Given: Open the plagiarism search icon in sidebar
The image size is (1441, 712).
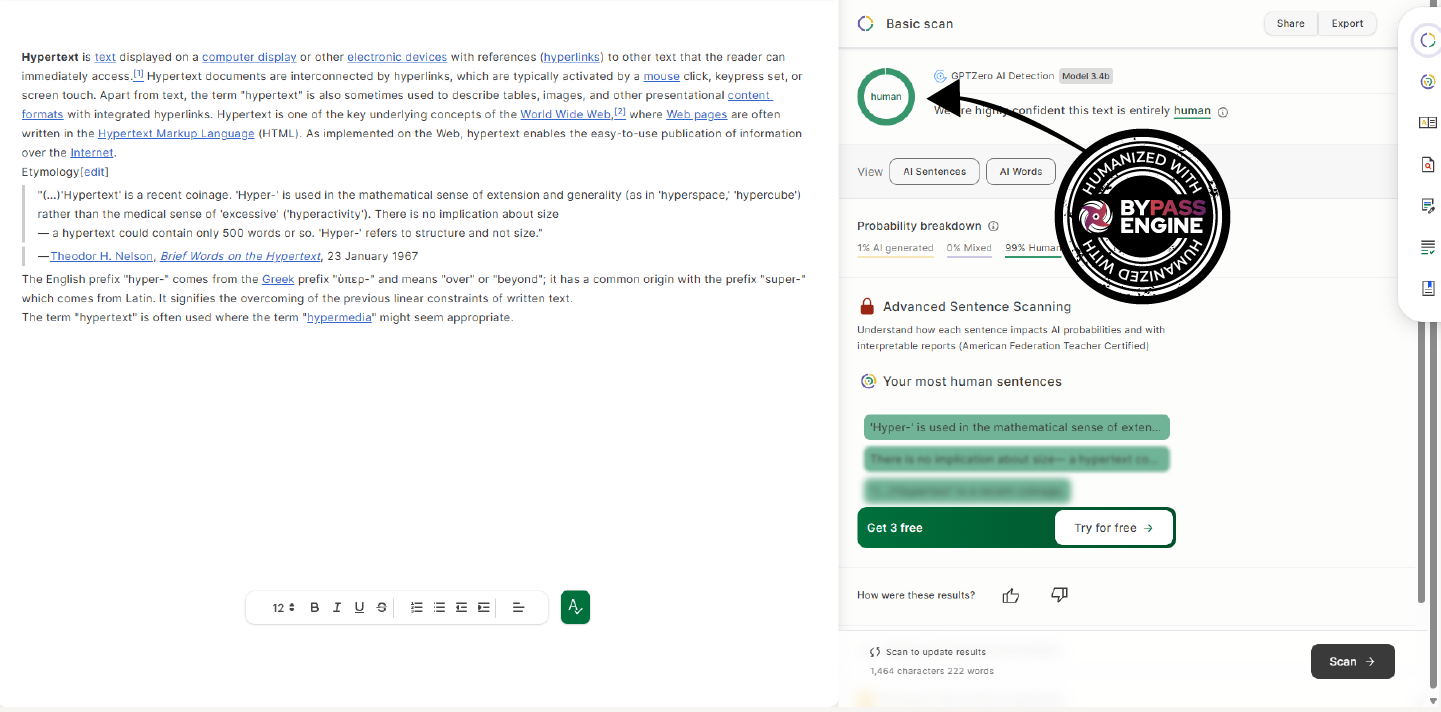Looking at the screenshot, I should 1428,164.
